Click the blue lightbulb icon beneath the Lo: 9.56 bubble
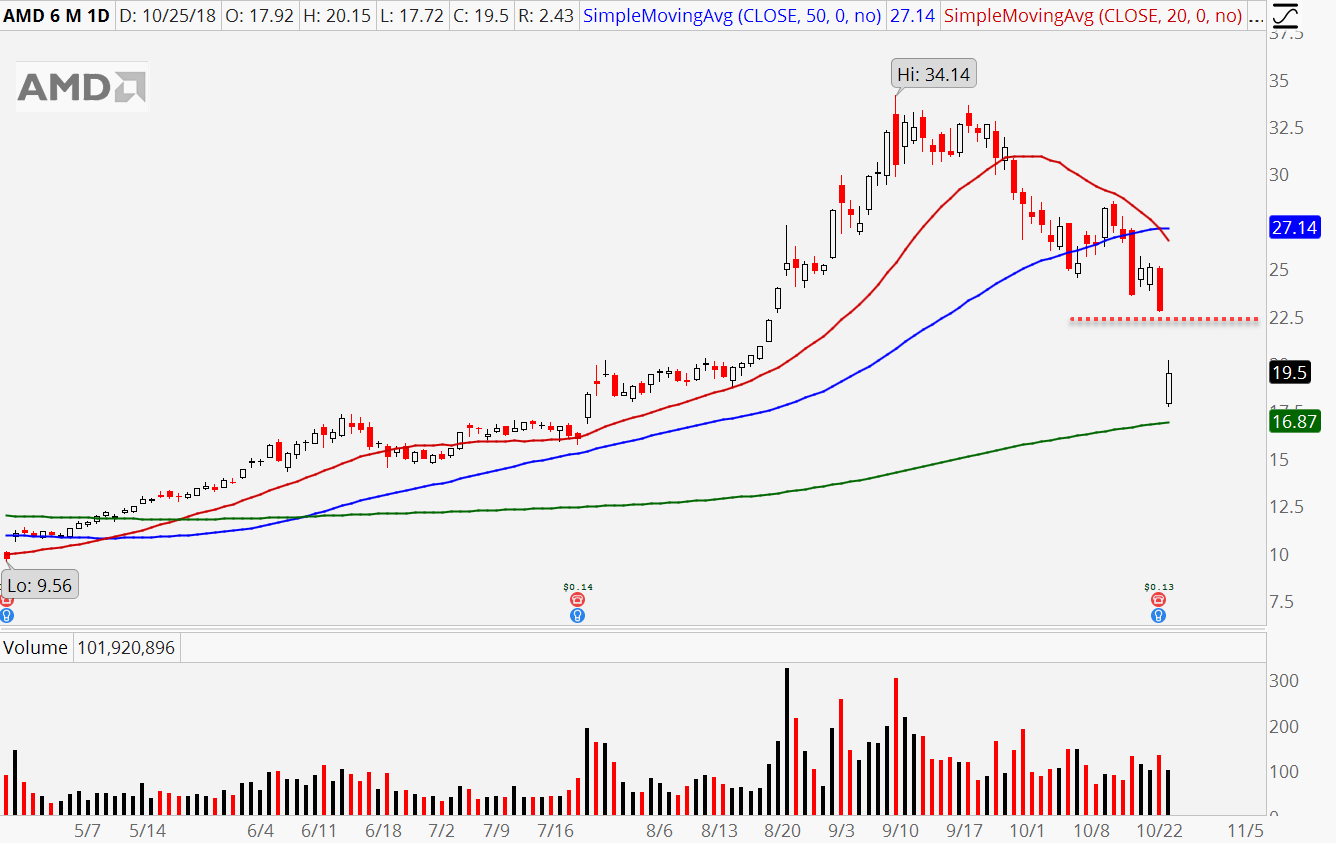1336x843 pixels. [x=7, y=615]
